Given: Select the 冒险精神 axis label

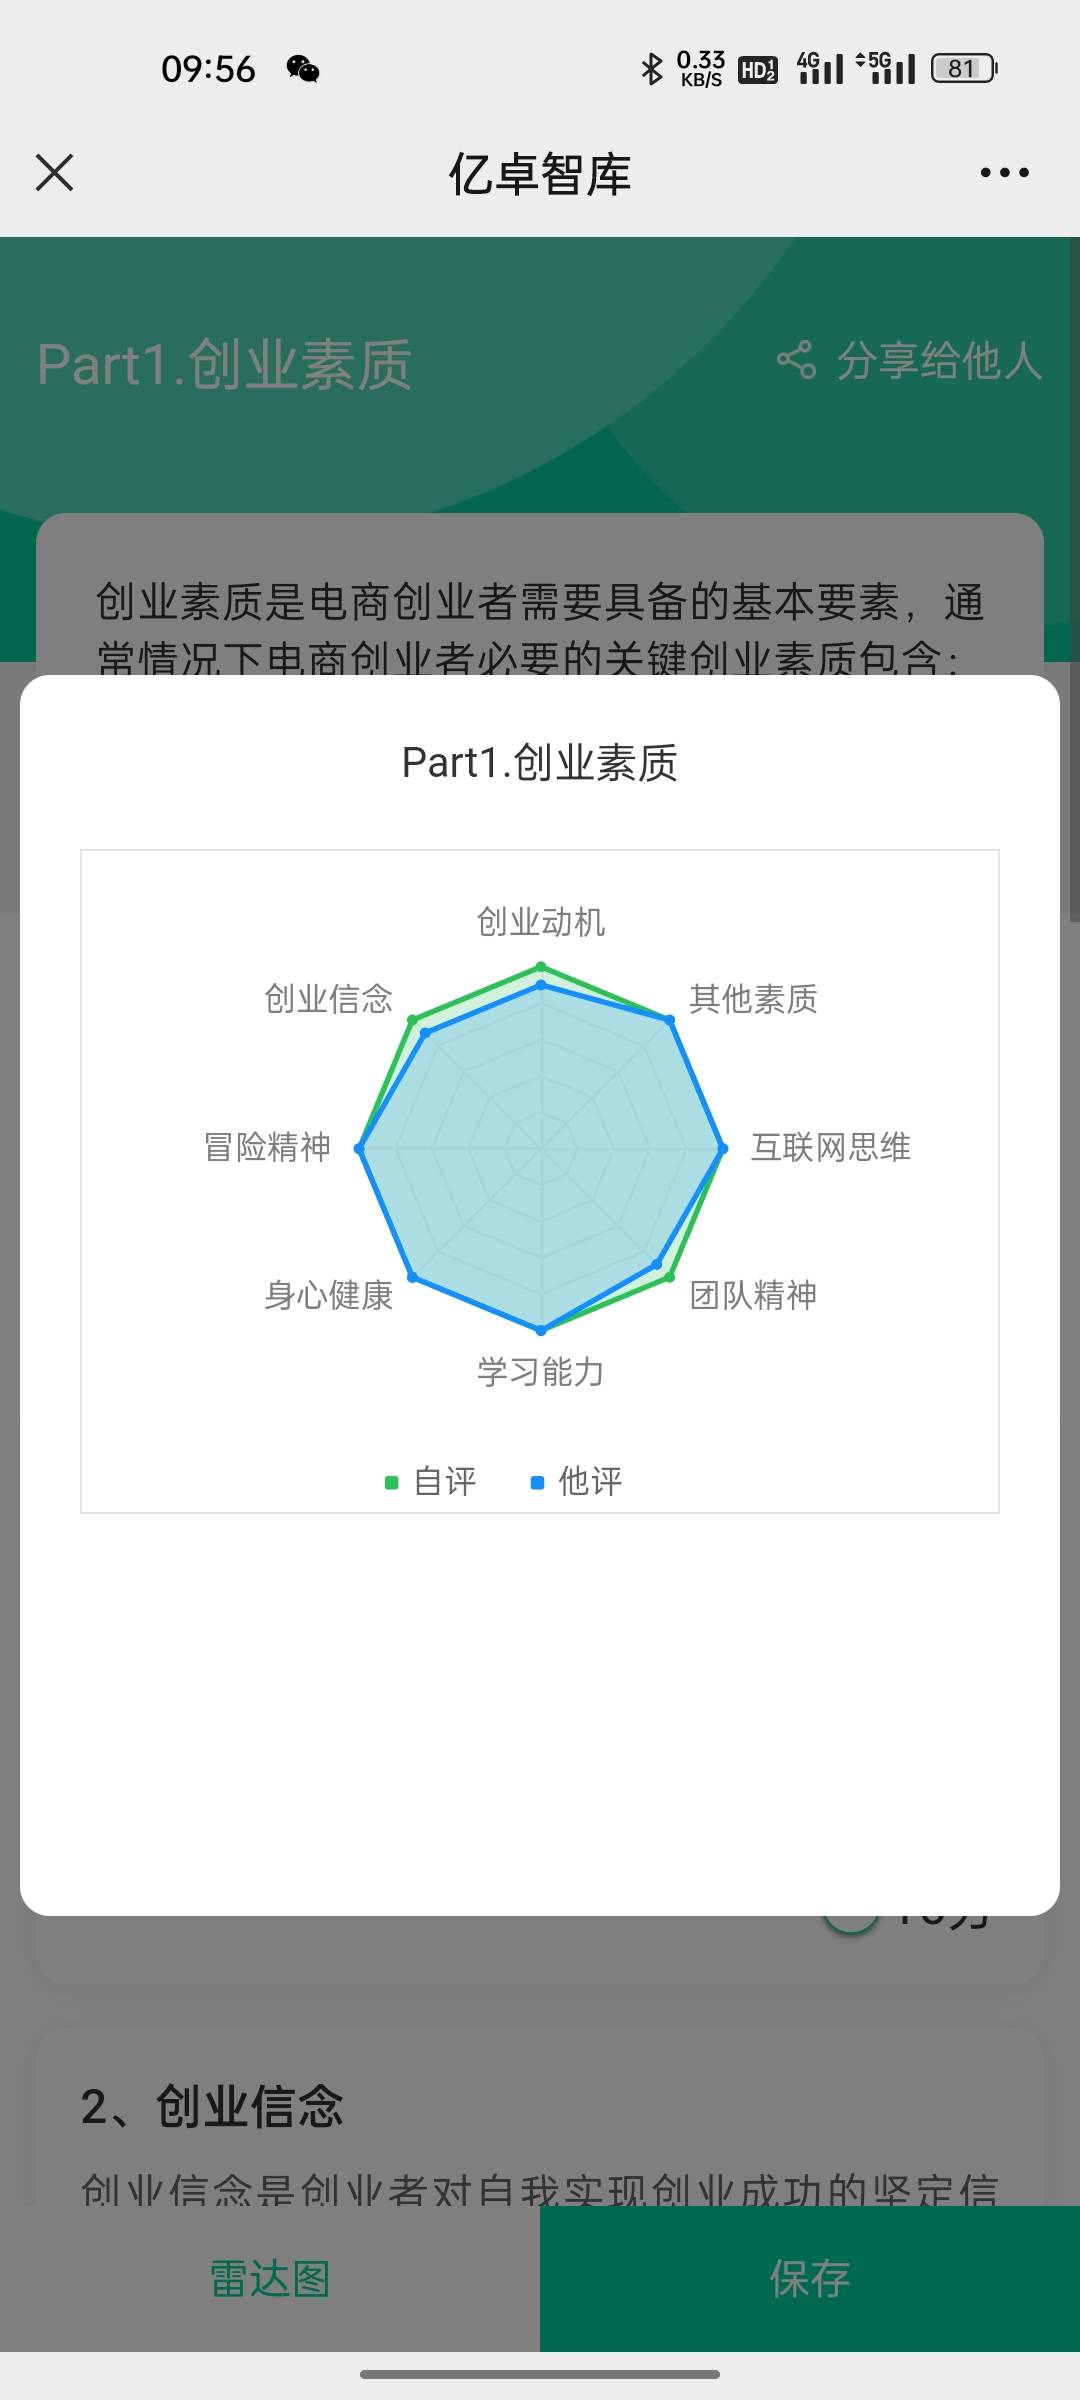Looking at the screenshot, I should coord(267,1147).
